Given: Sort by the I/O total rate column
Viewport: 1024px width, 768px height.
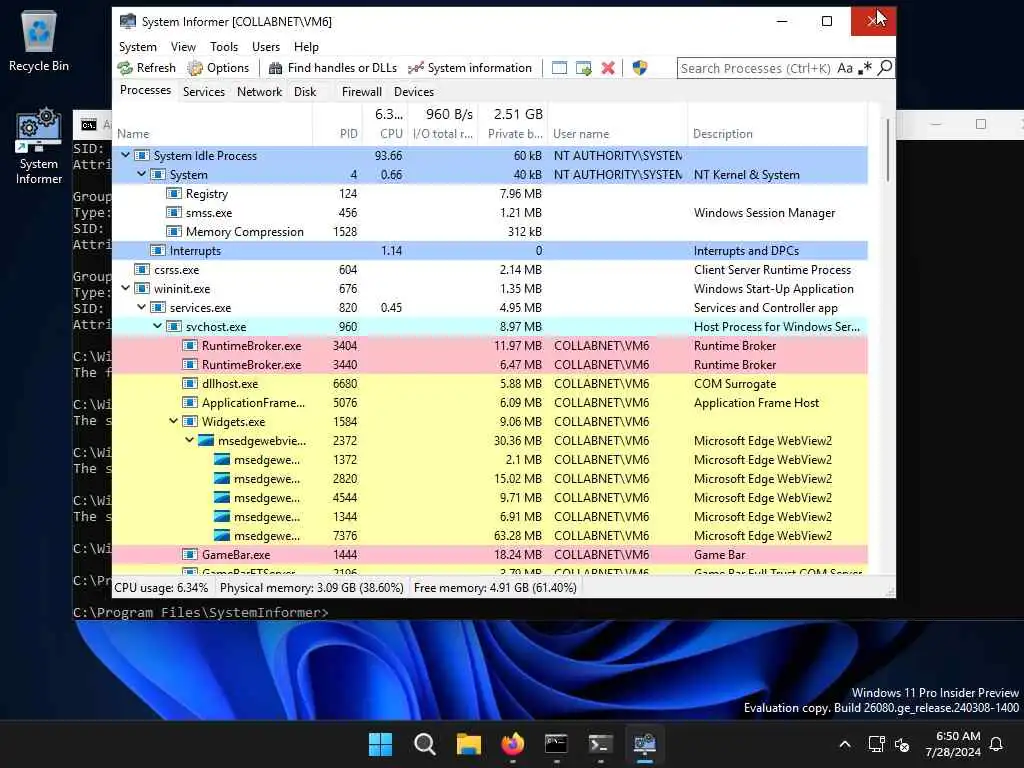Looking at the screenshot, I should (x=443, y=124).
